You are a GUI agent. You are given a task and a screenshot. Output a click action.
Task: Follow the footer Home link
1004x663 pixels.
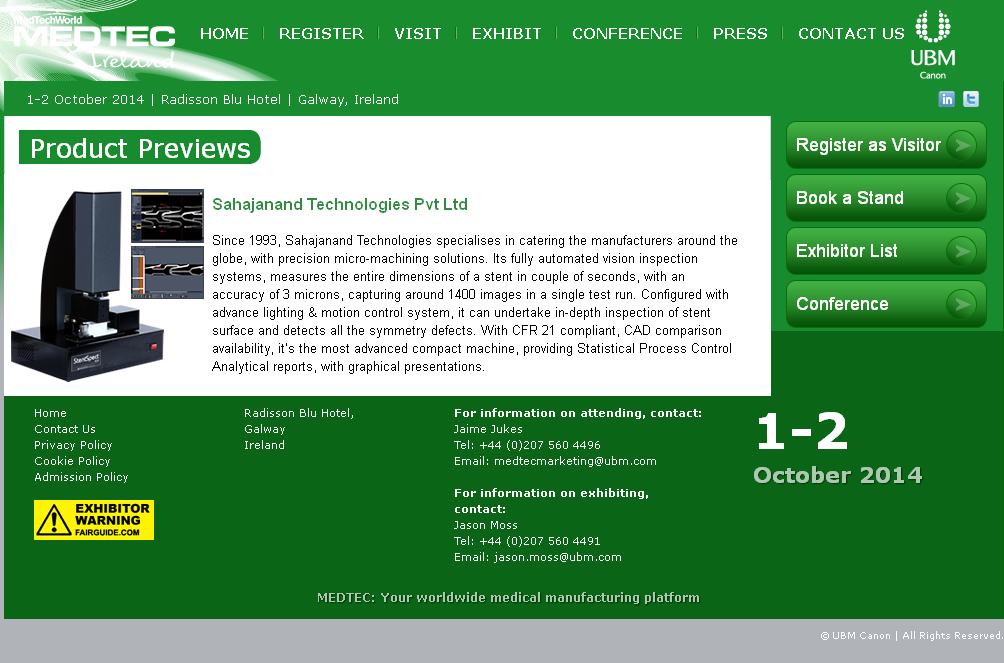[50, 413]
